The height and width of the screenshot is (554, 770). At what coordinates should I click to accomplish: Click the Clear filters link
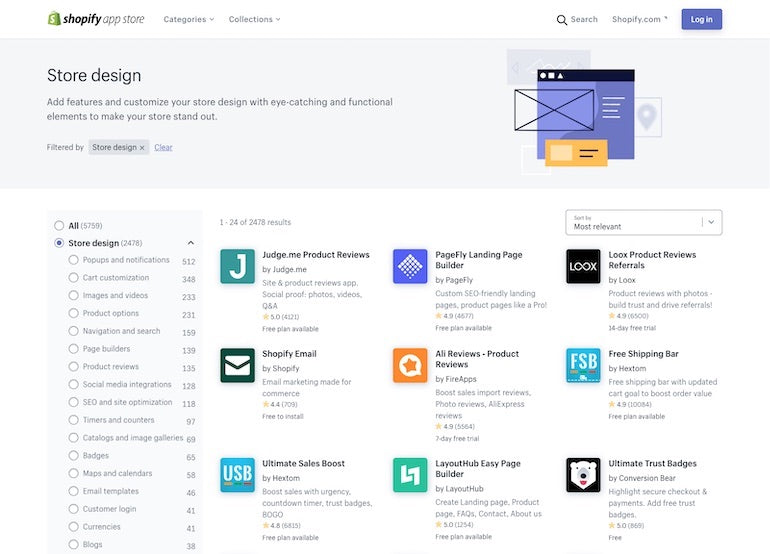tap(163, 147)
